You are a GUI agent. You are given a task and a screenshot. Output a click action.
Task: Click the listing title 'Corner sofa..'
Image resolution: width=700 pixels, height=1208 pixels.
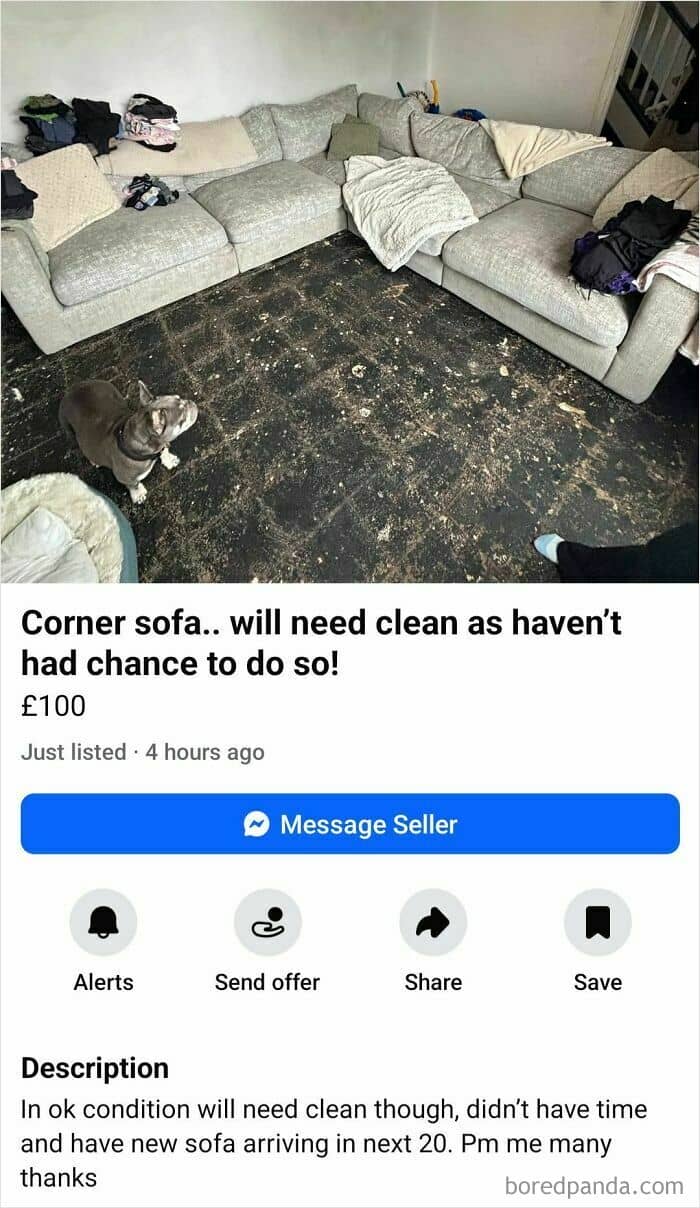pos(321,642)
